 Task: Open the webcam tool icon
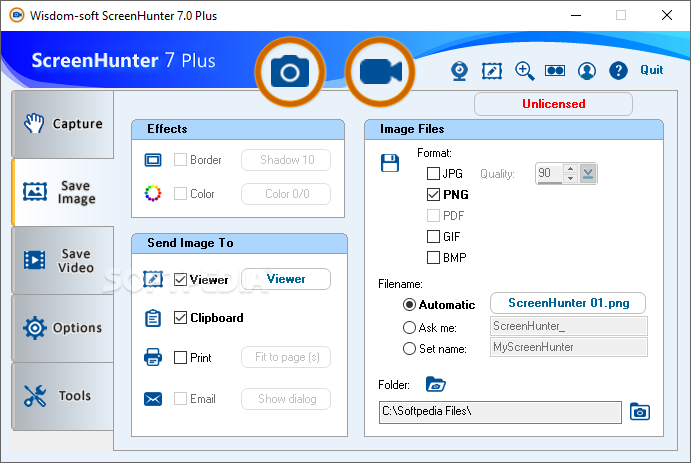click(x=459, y=70)
